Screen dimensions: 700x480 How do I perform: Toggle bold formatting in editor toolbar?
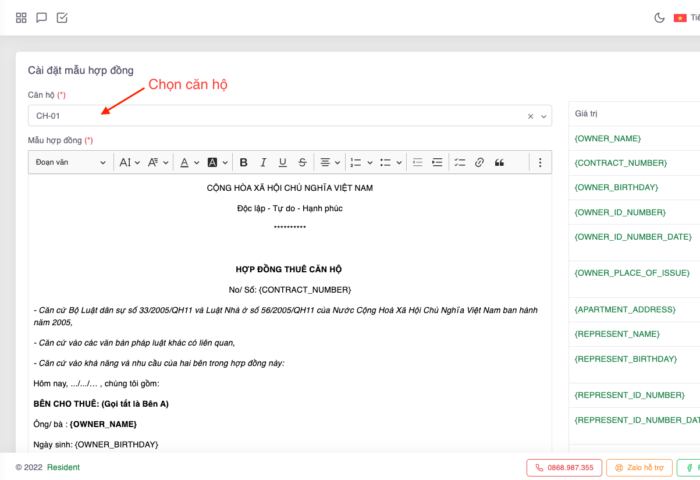[x=241, y=162]
